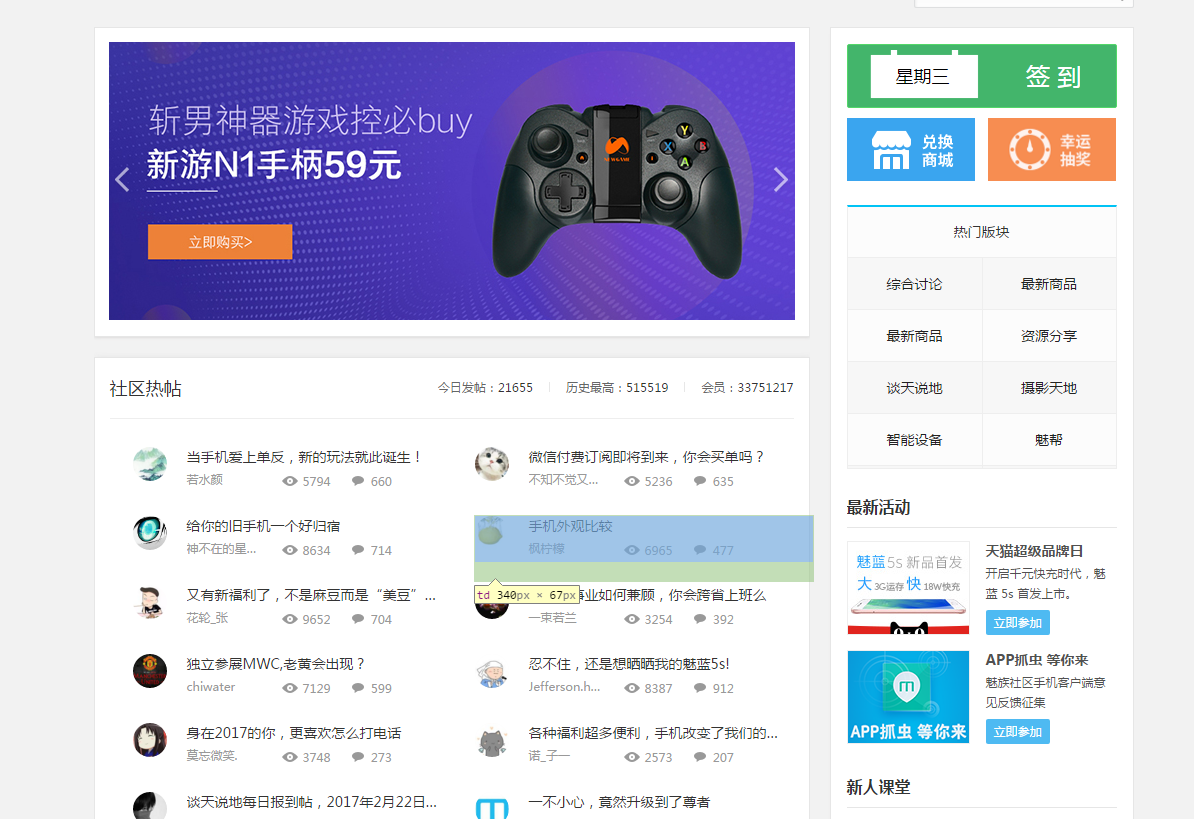The image size is (1194, 819).
Task: Click the avatar for user 花轮_张
Action: click(150, 602)
